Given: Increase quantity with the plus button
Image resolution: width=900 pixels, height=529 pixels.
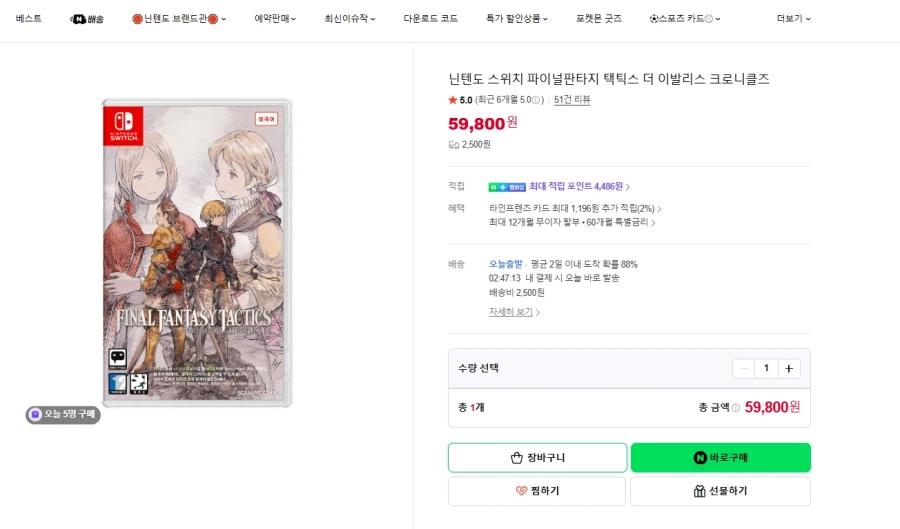Looking at the screenshot, I should pos(789,368).
